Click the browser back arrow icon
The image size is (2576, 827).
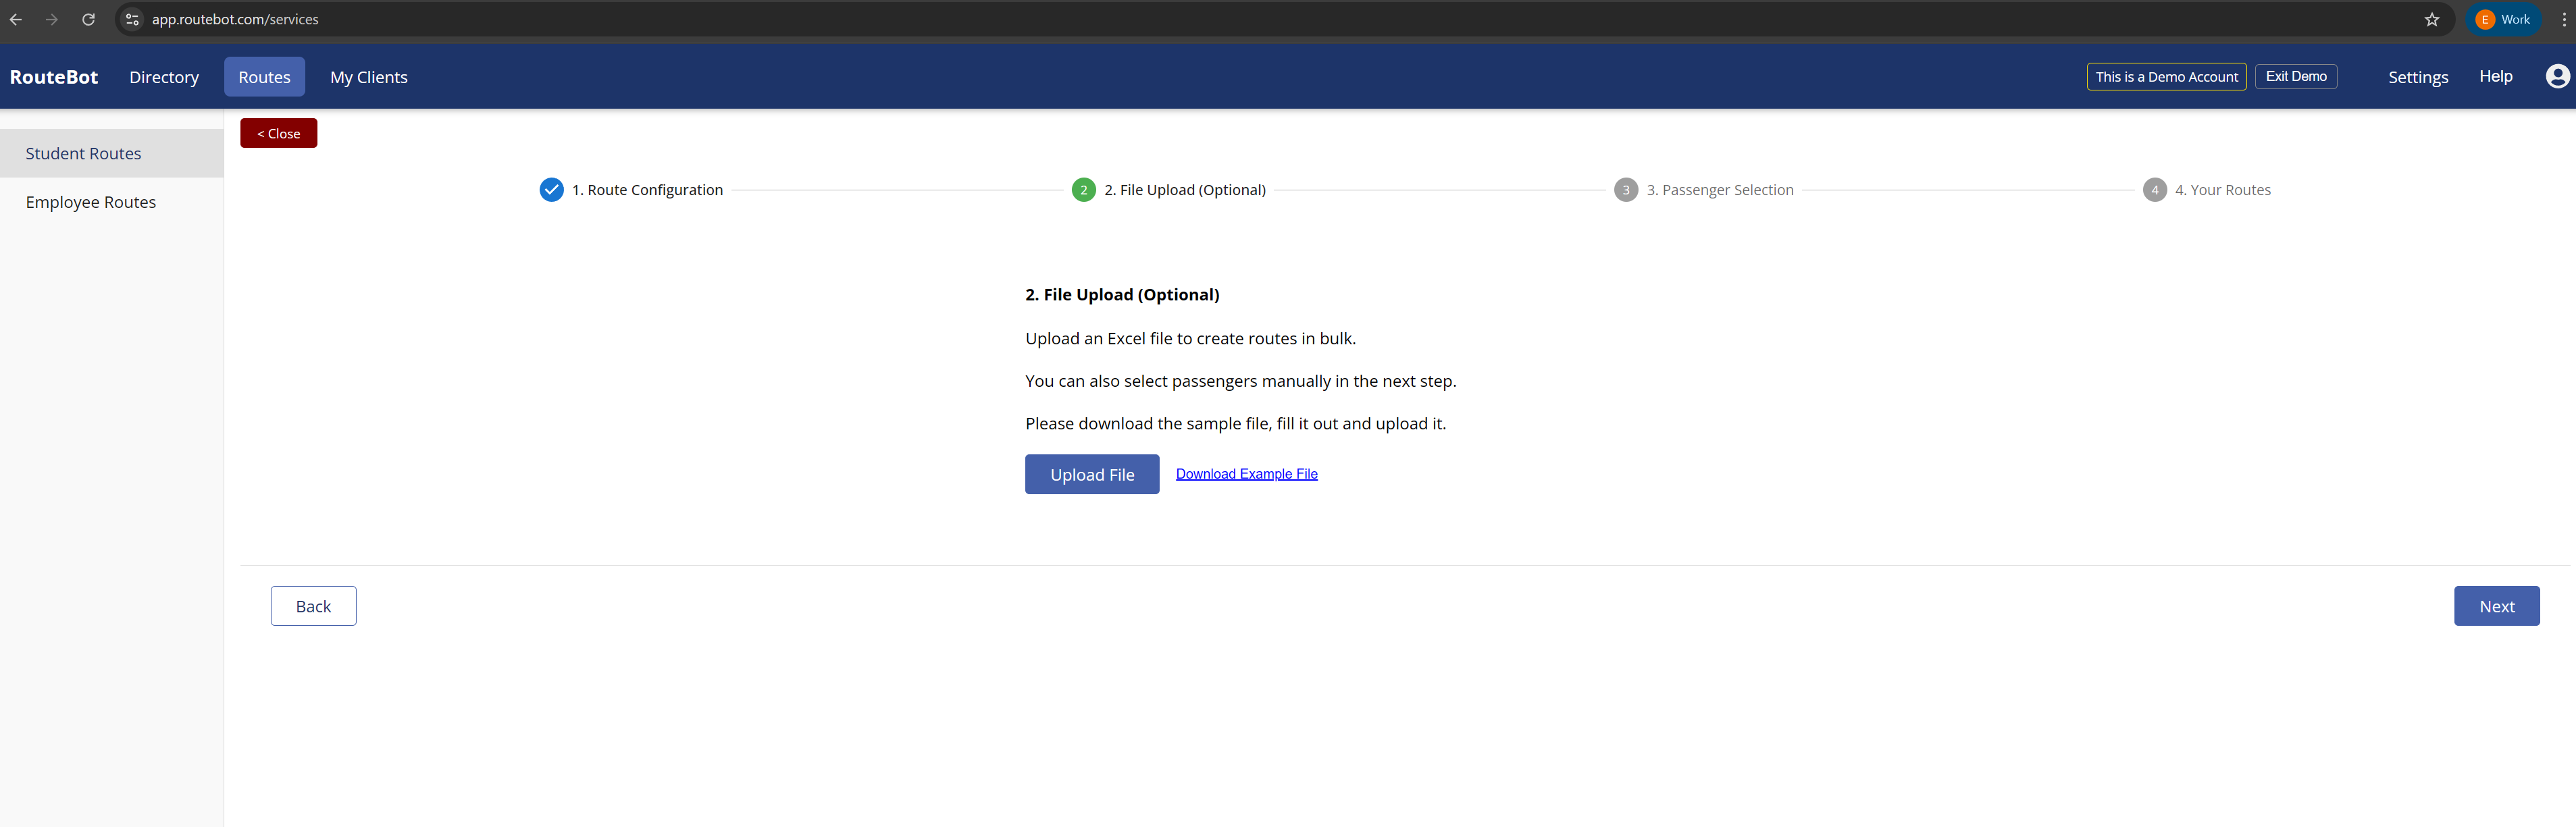(16, 19)
